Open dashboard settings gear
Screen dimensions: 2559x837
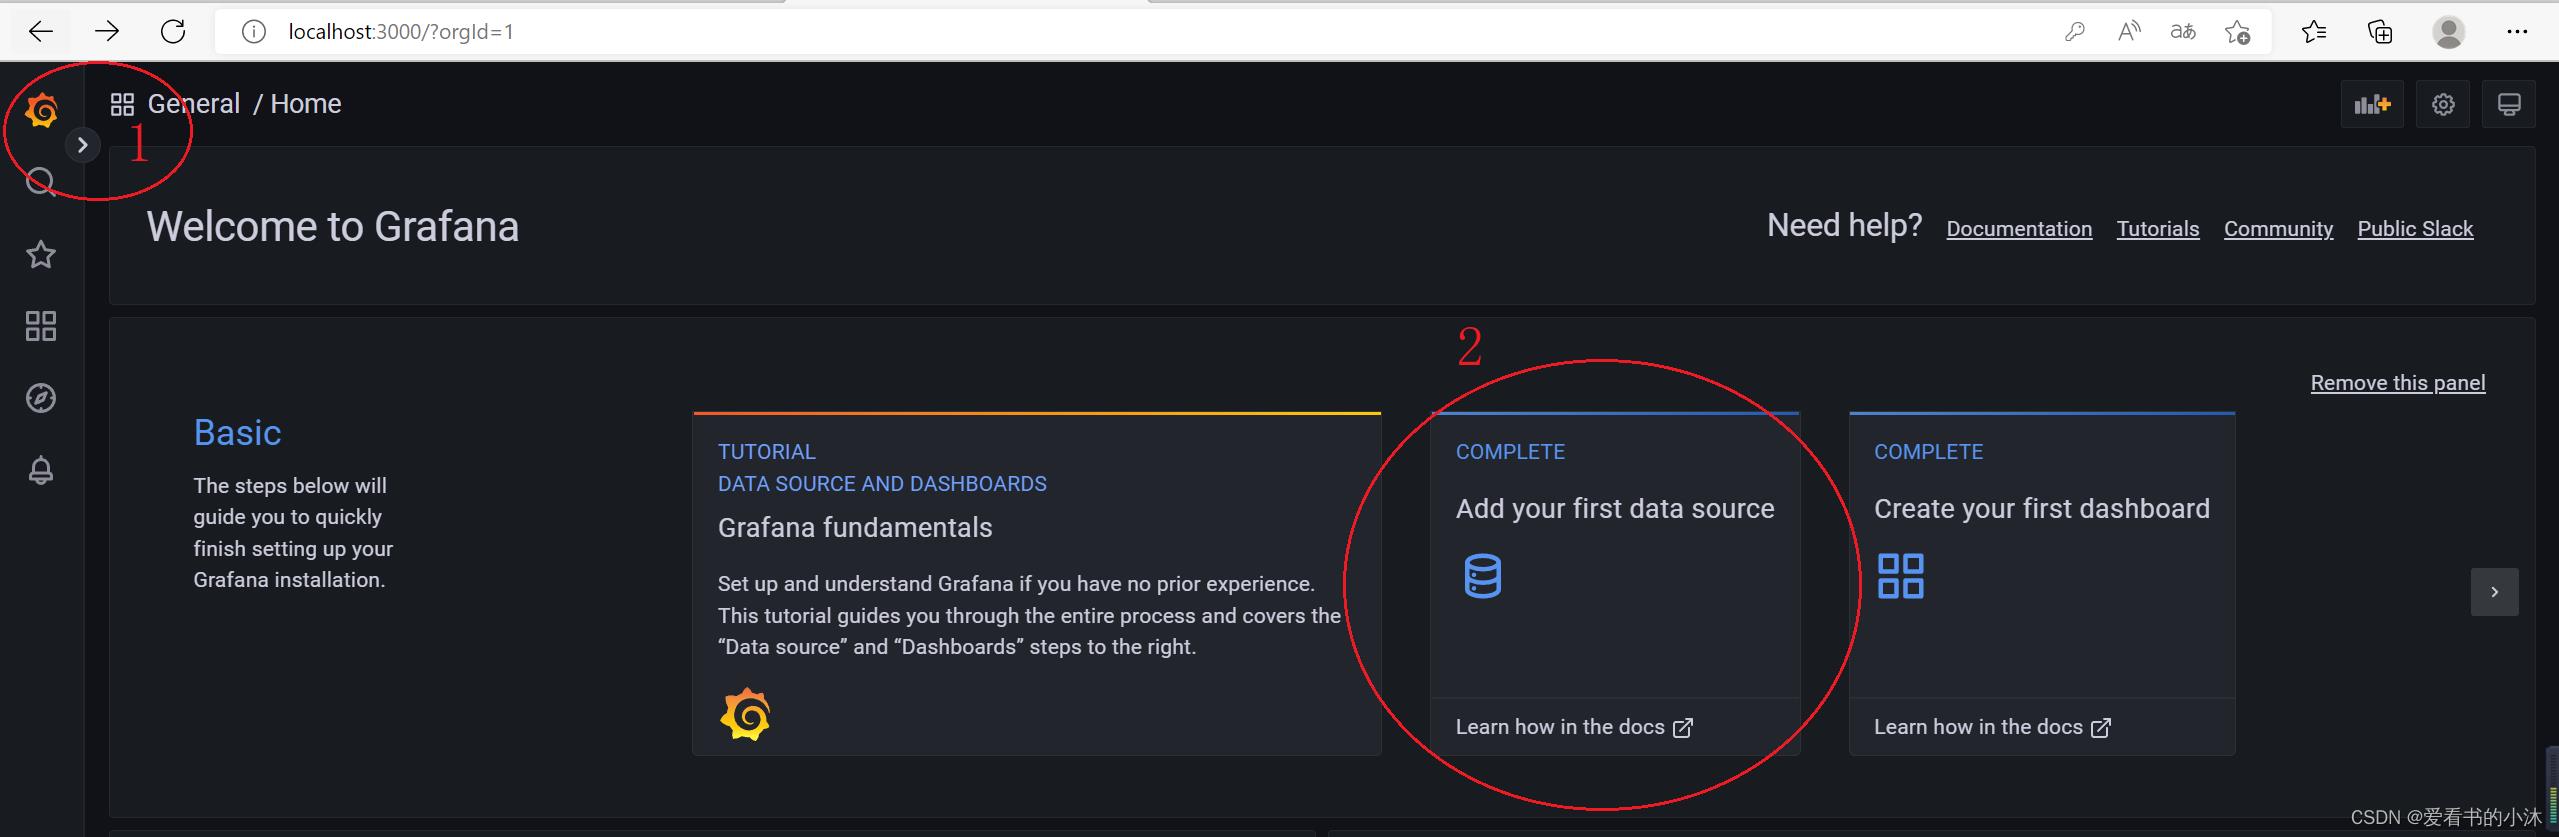click(x=2443, y=104)
